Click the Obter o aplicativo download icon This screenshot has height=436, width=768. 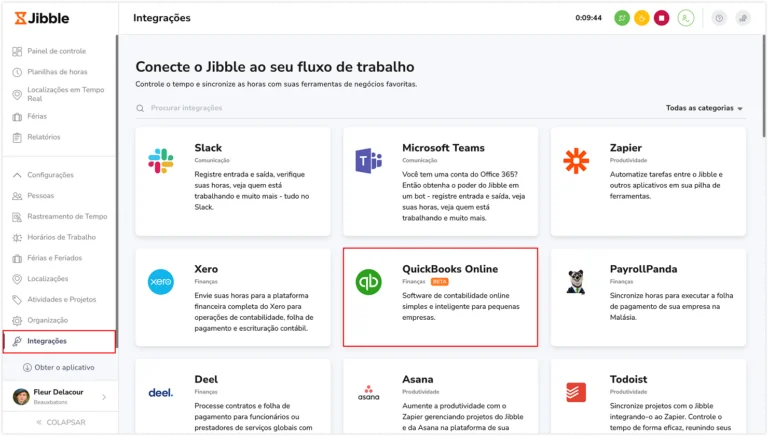click(27, 367)
